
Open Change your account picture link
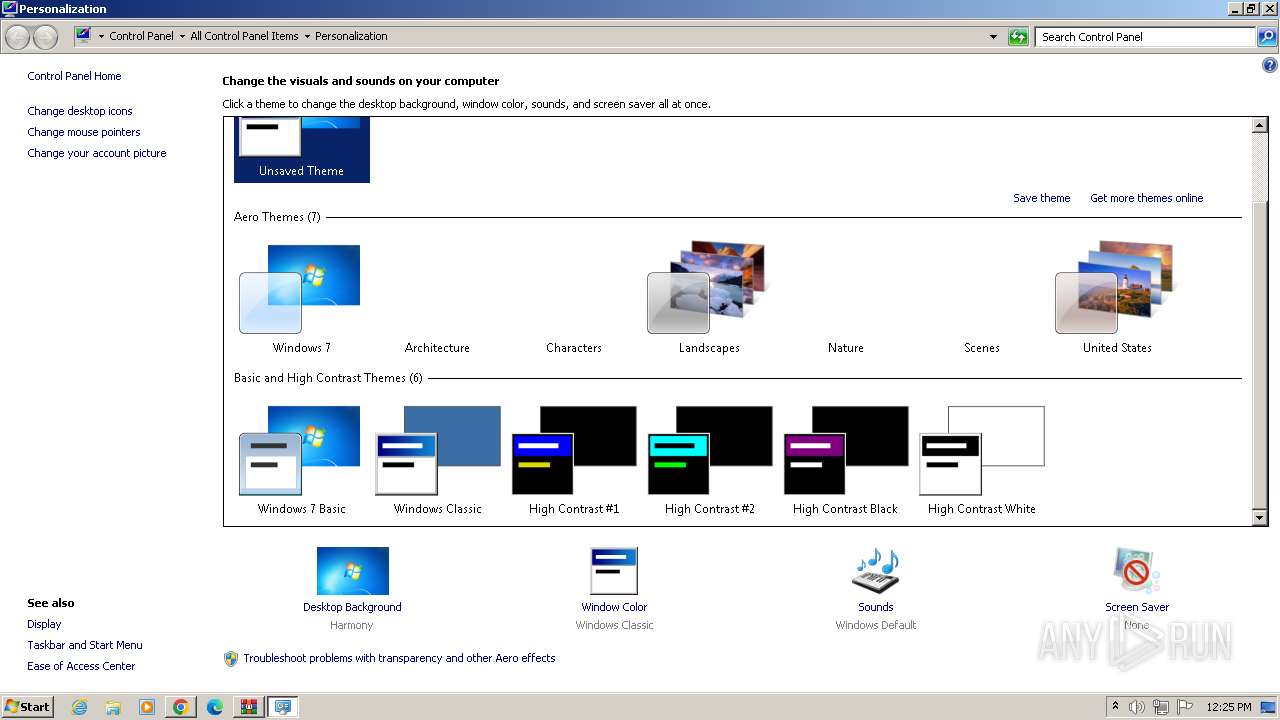click(97, 153)
